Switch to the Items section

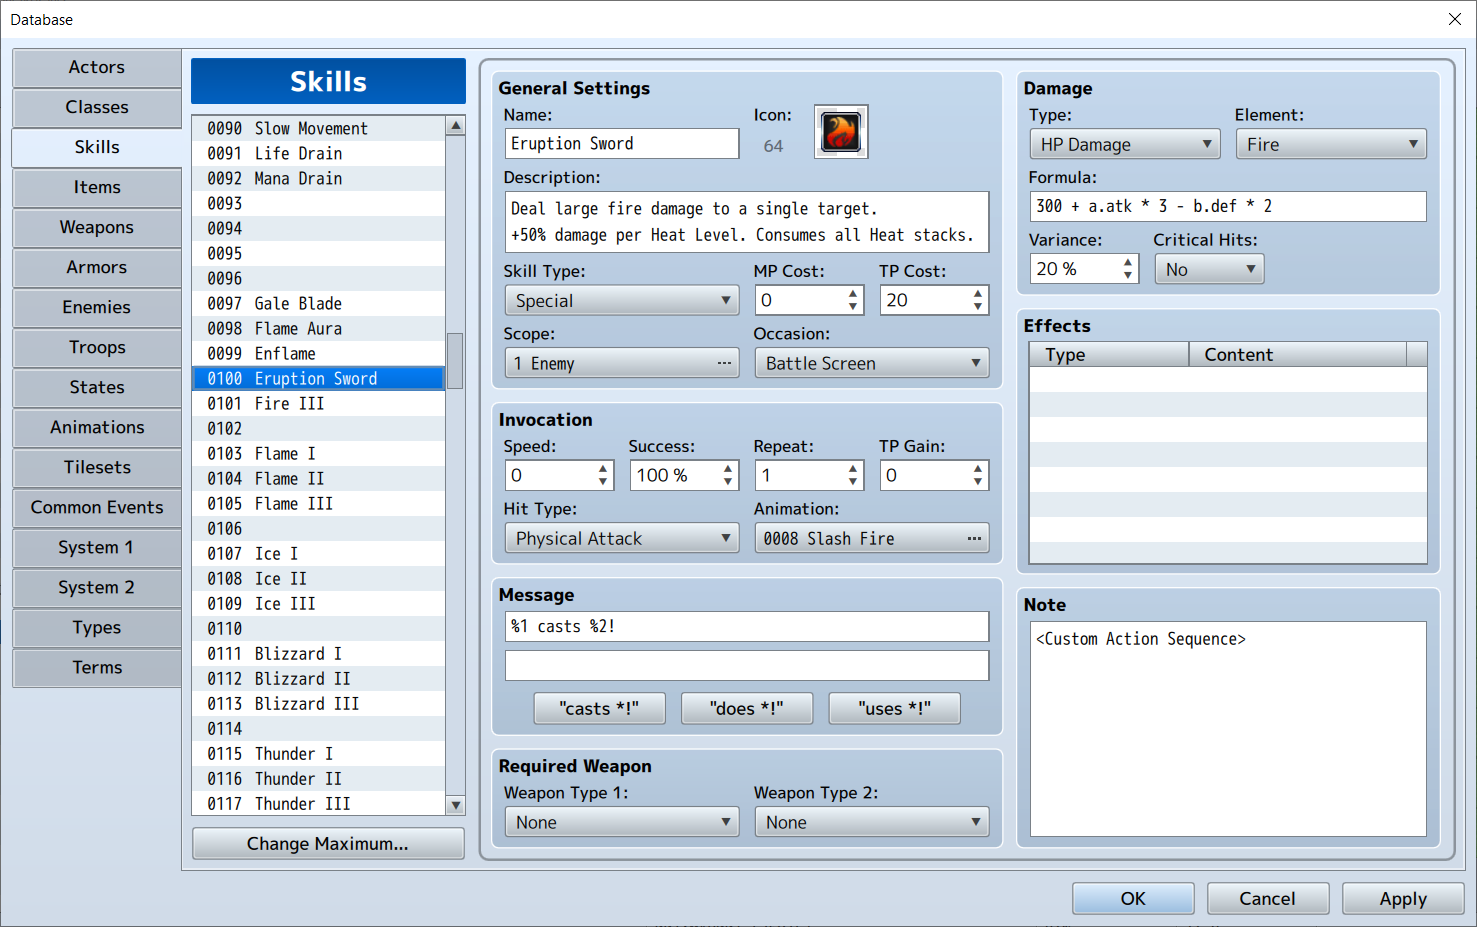pyautogui.click(x=96, y=187)
